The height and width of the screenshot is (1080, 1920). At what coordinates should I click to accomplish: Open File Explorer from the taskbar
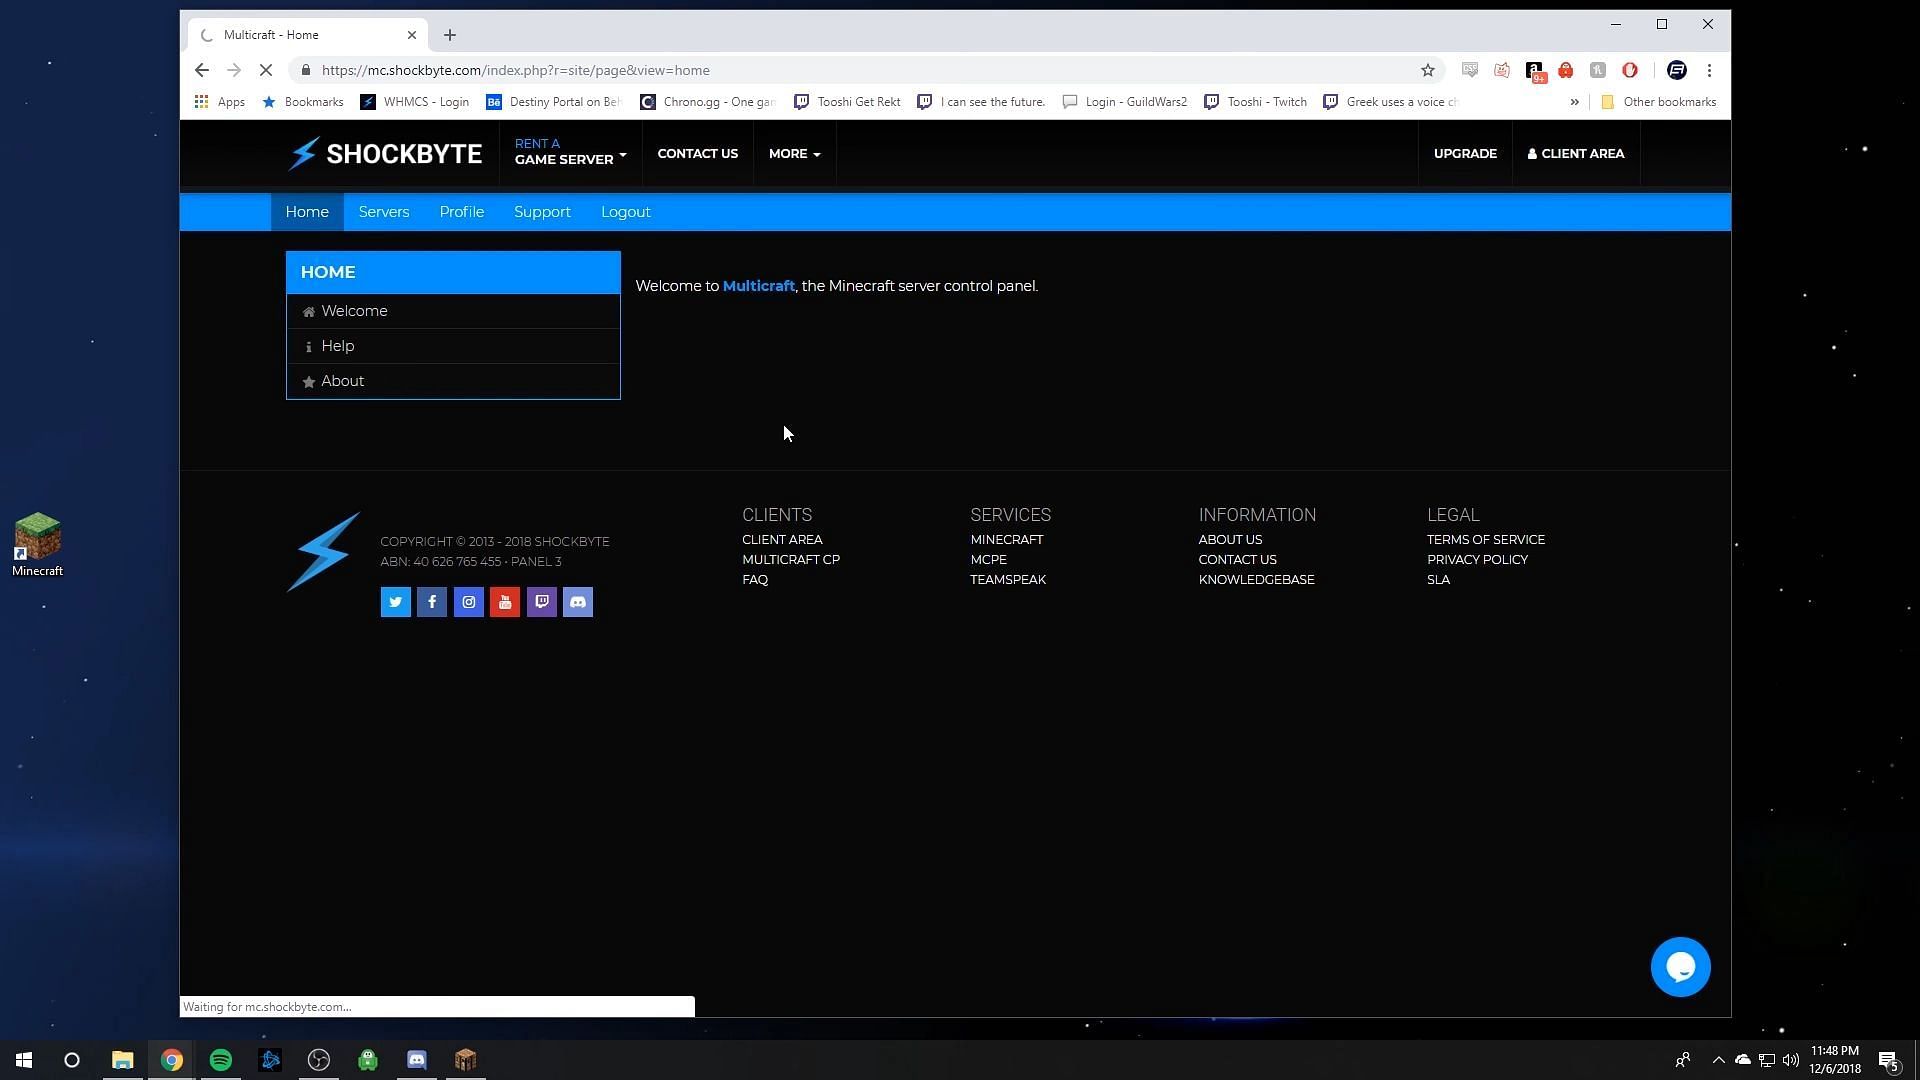(x=122, y=1060)
